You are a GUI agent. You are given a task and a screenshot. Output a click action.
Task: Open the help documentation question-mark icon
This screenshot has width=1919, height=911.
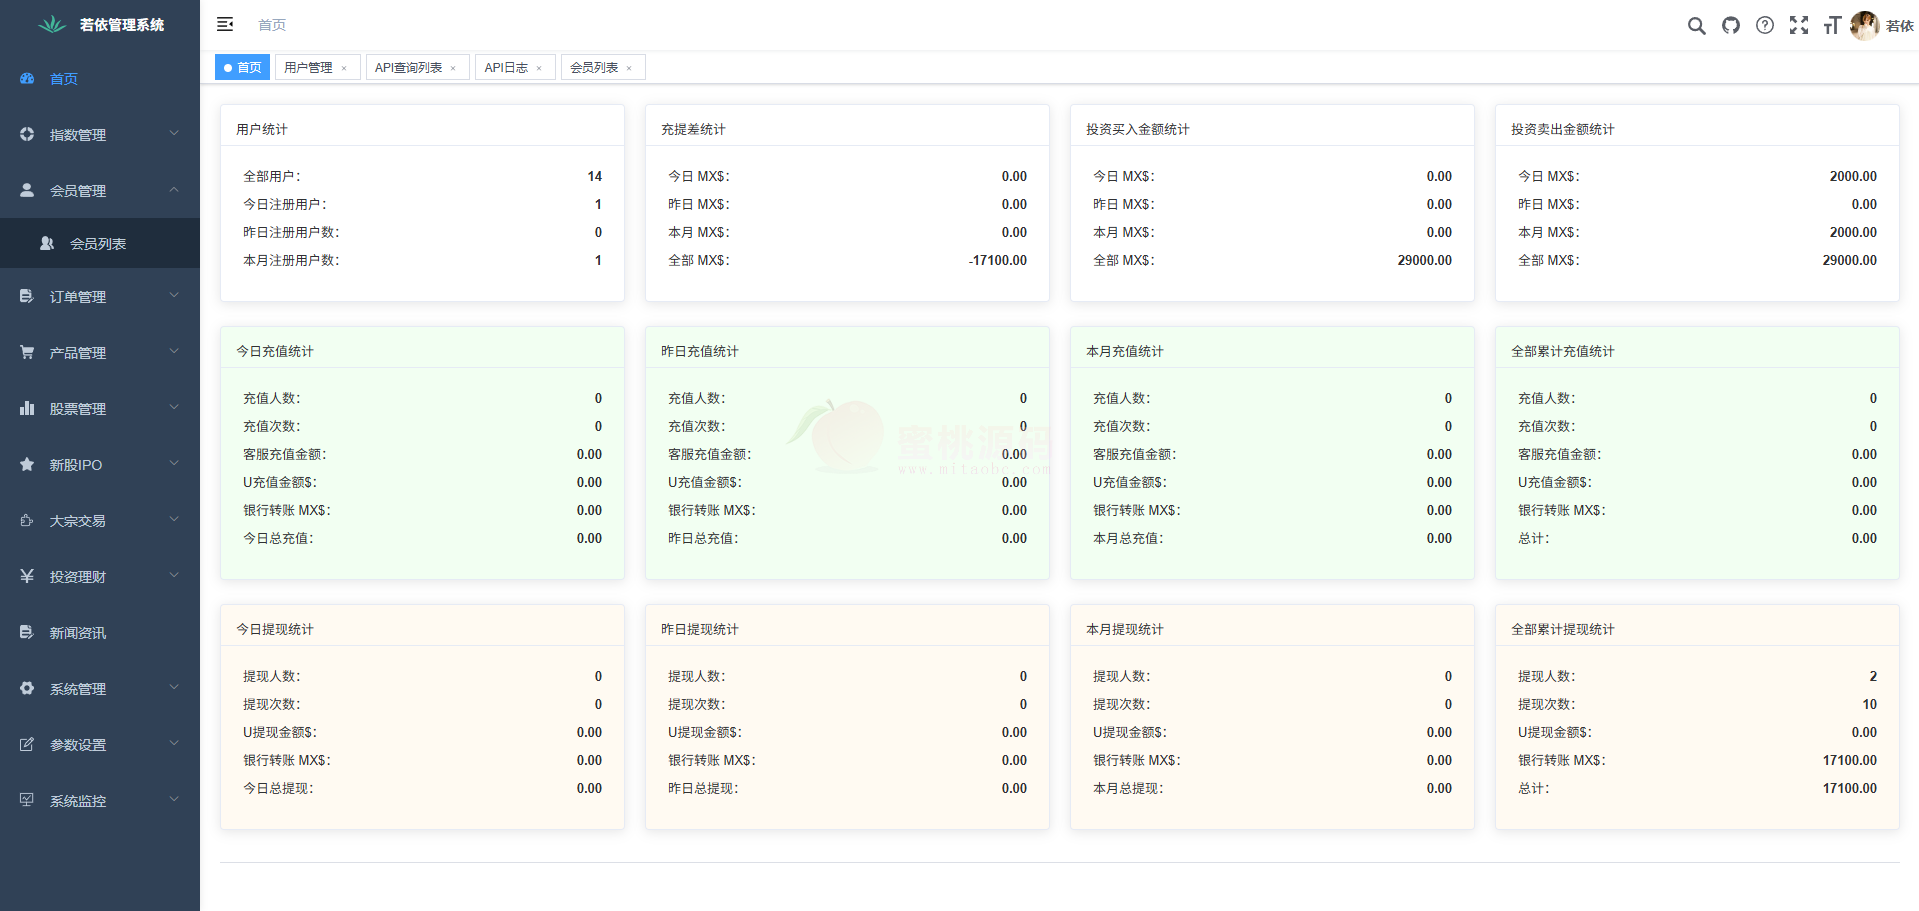coord(1765,26)
